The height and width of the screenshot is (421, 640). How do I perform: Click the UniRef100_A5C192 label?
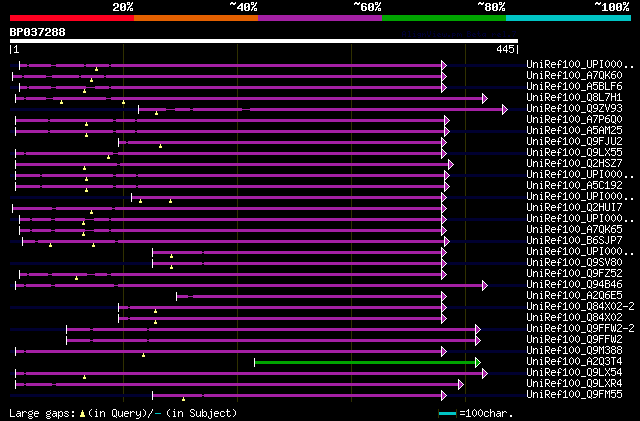574,186
